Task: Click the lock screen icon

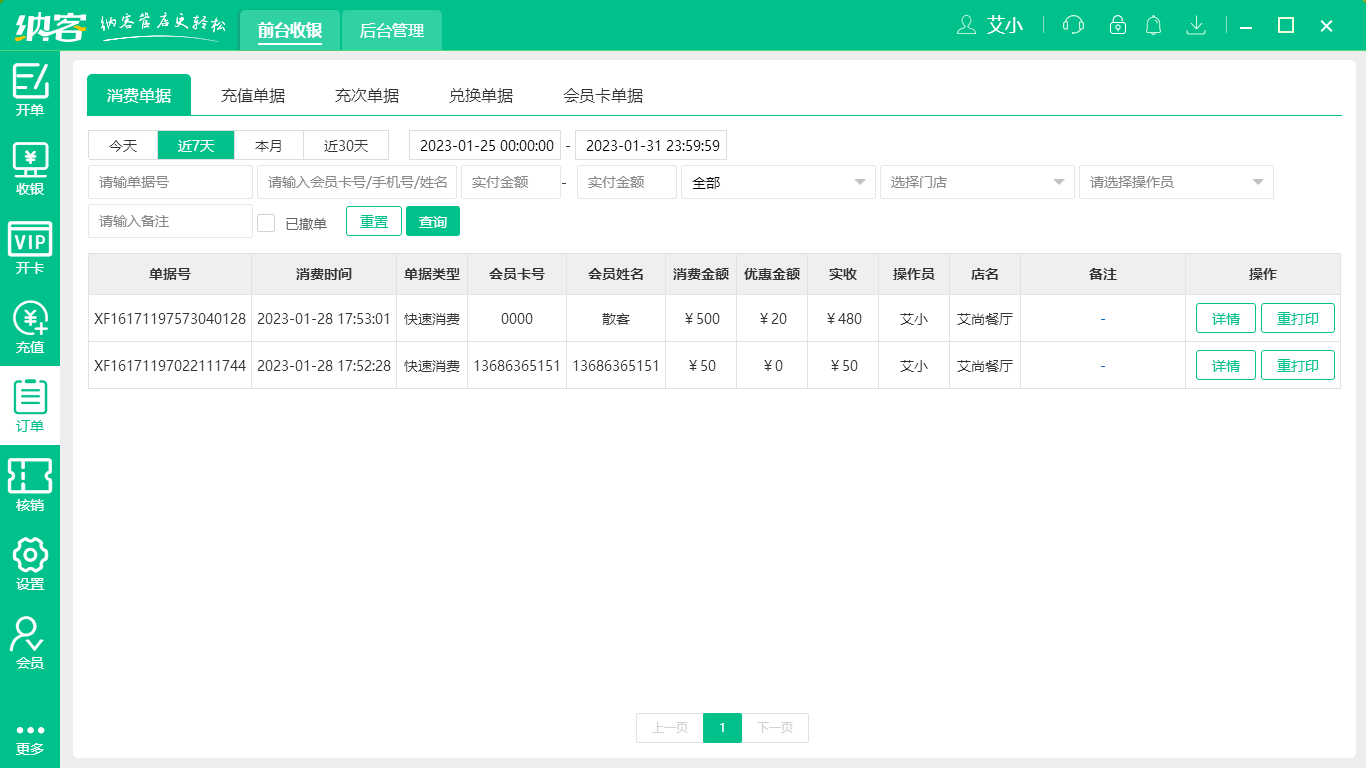Action: (1113, 25)
